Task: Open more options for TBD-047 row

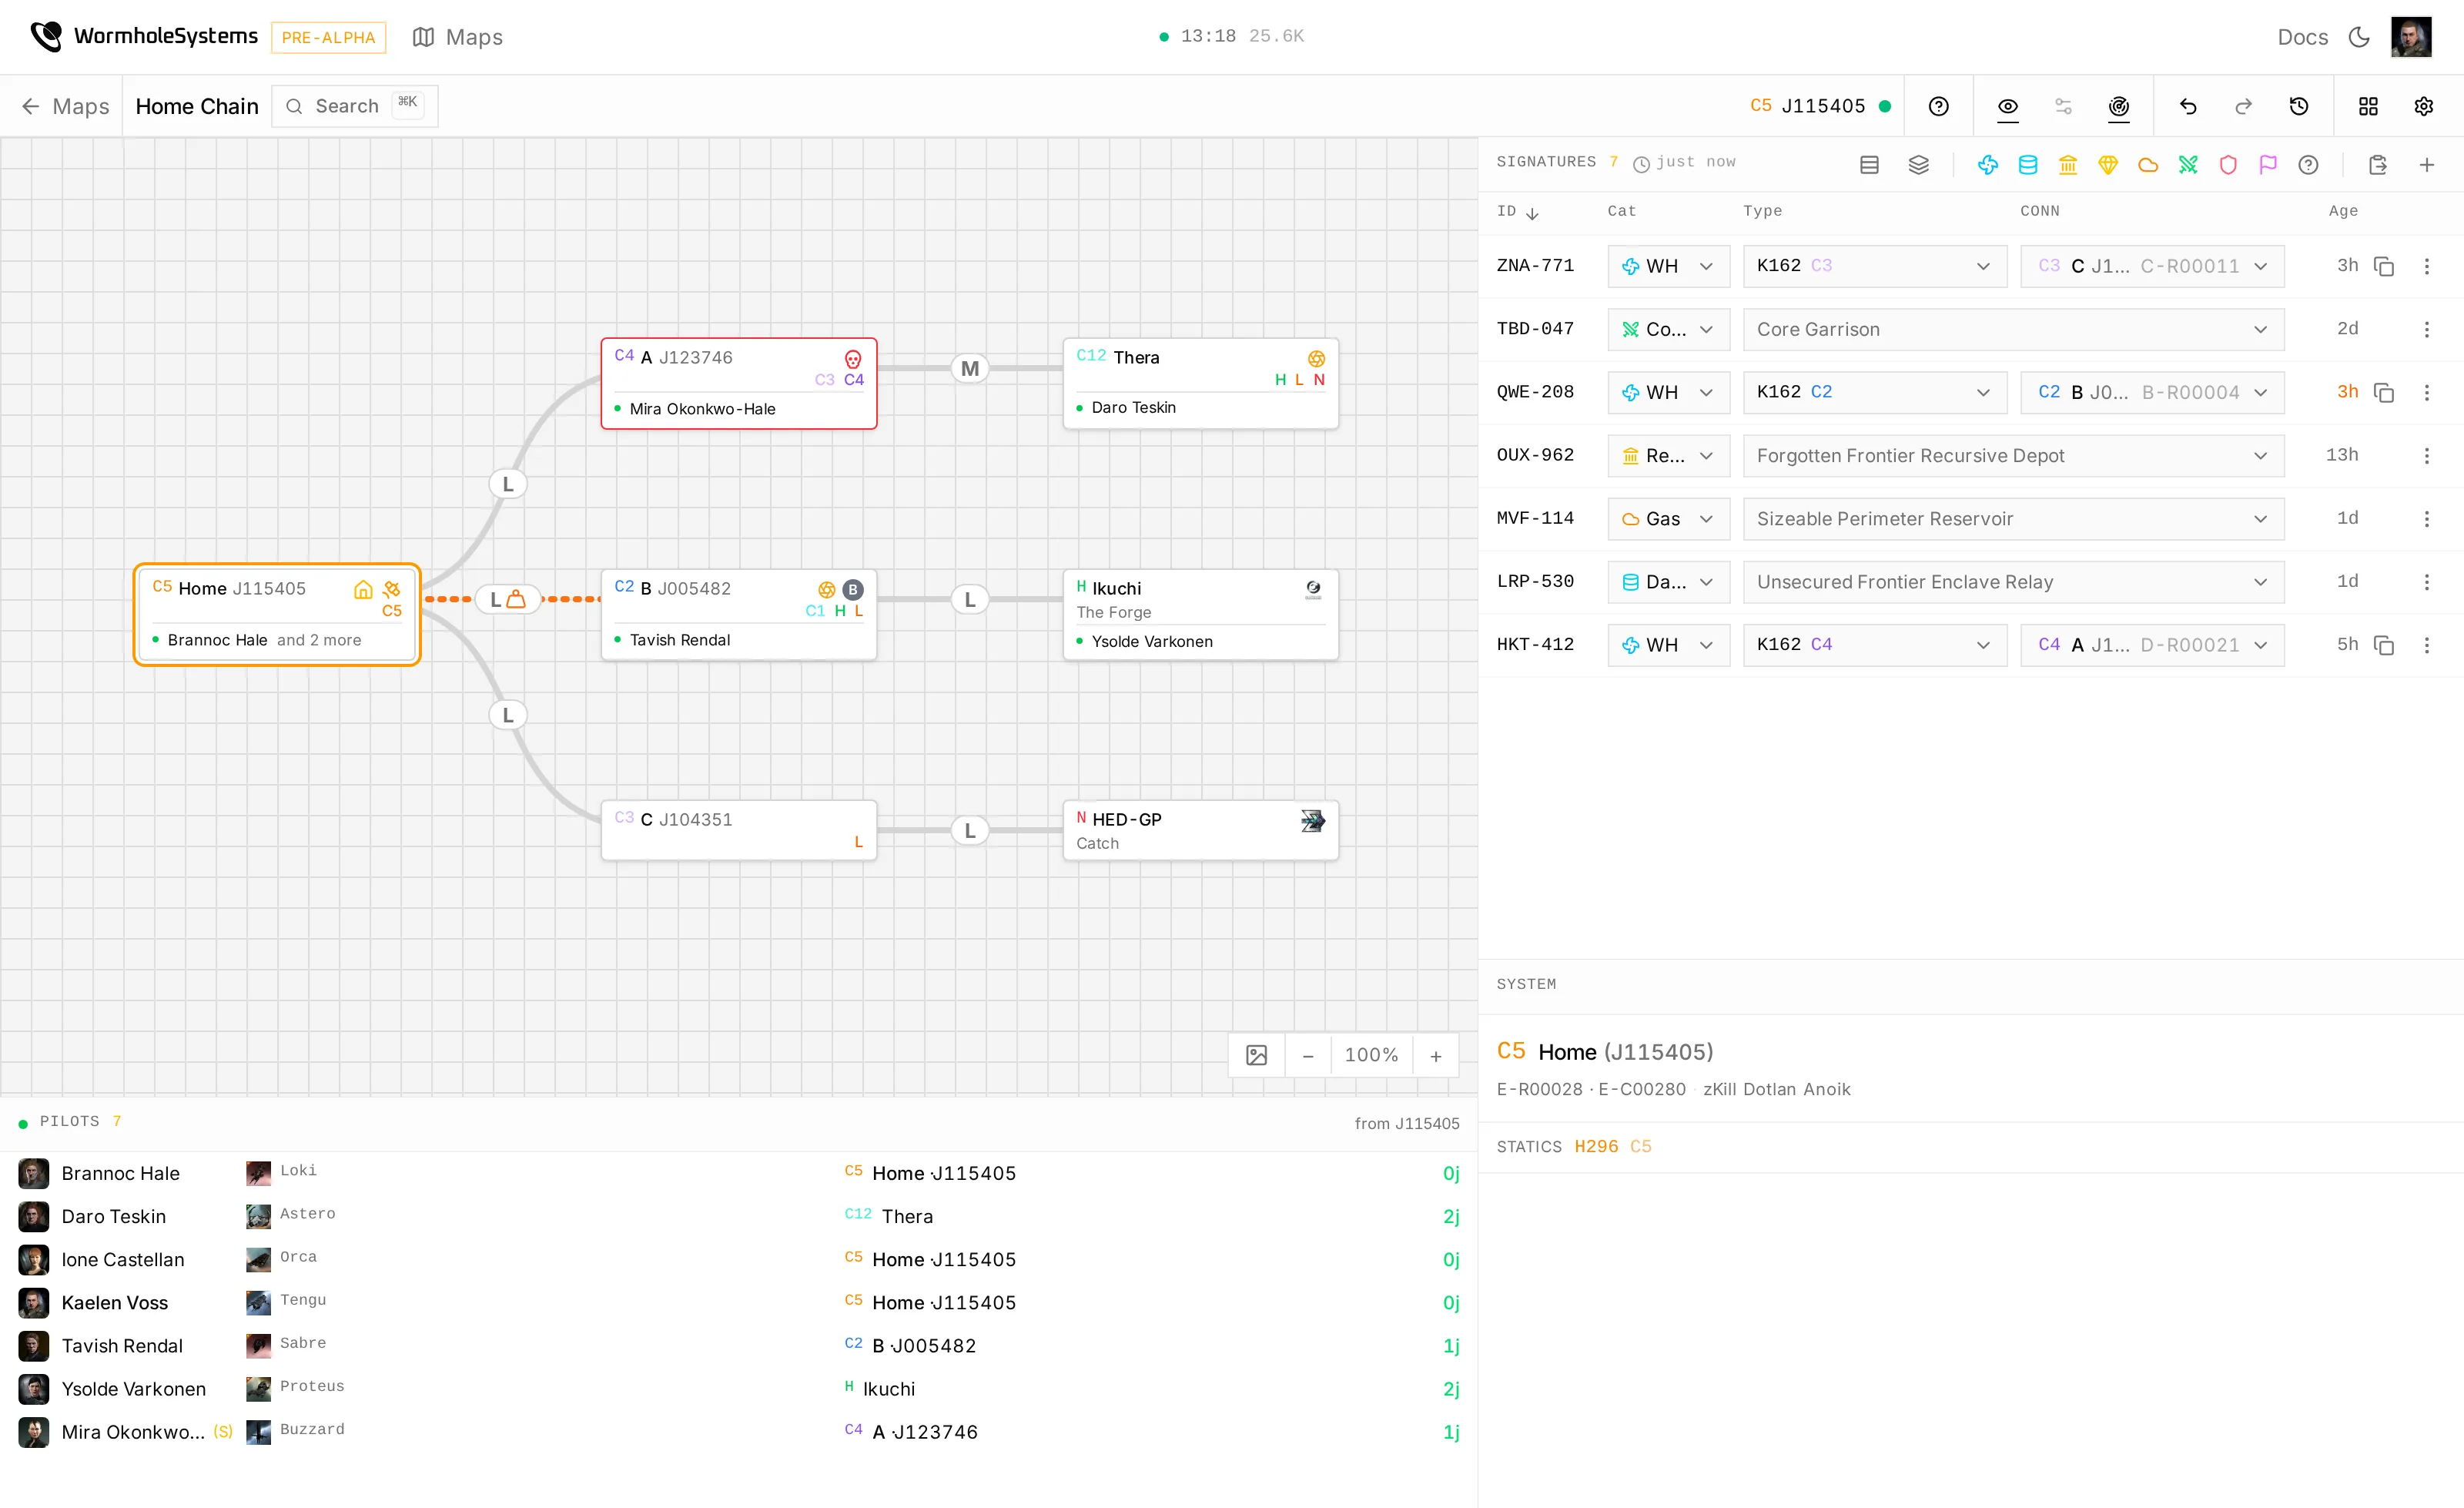Action: 2426,329
